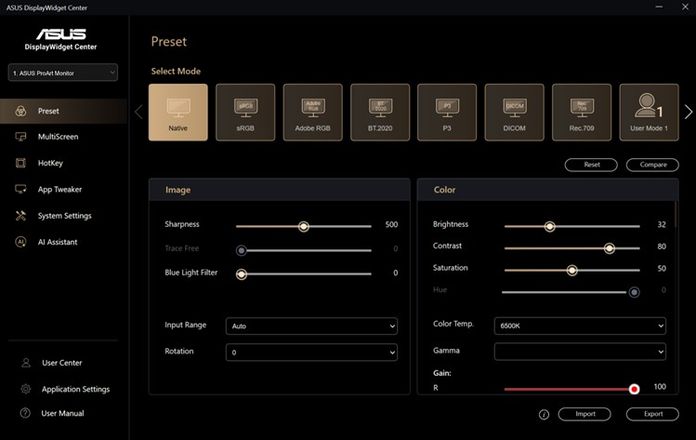Click the R gain value 100
Image resolution: width=696 pixels, height=440 pixels.
coord(660,386)
